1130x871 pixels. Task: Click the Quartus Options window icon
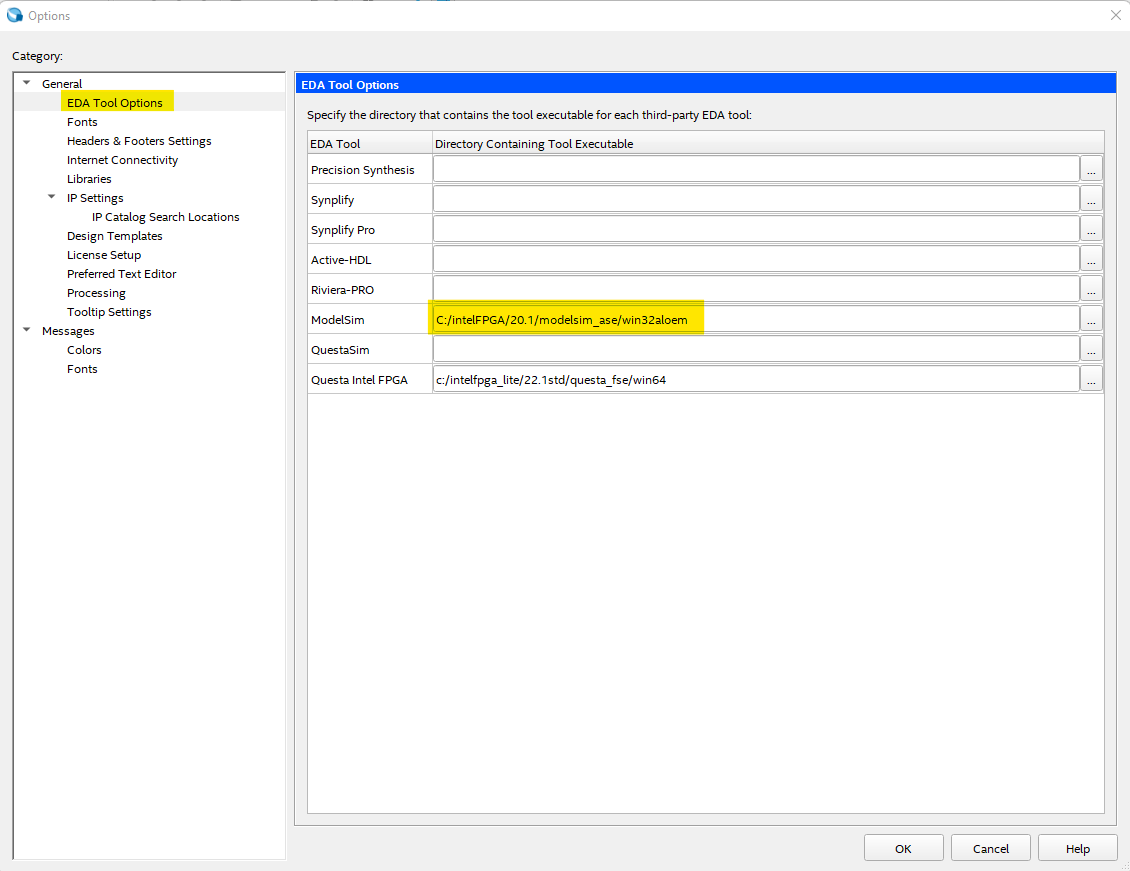pyautogui.click(x=14, y=15)
